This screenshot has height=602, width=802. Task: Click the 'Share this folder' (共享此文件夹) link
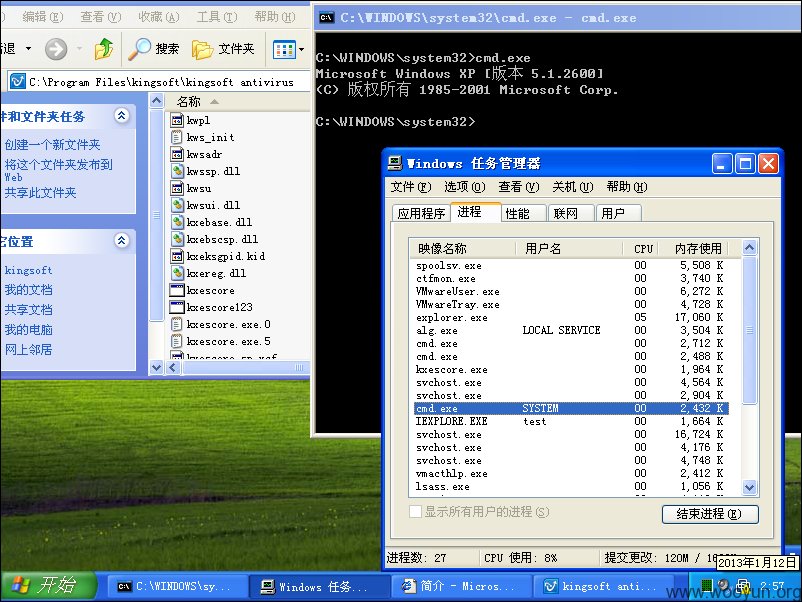click(40, 193)
